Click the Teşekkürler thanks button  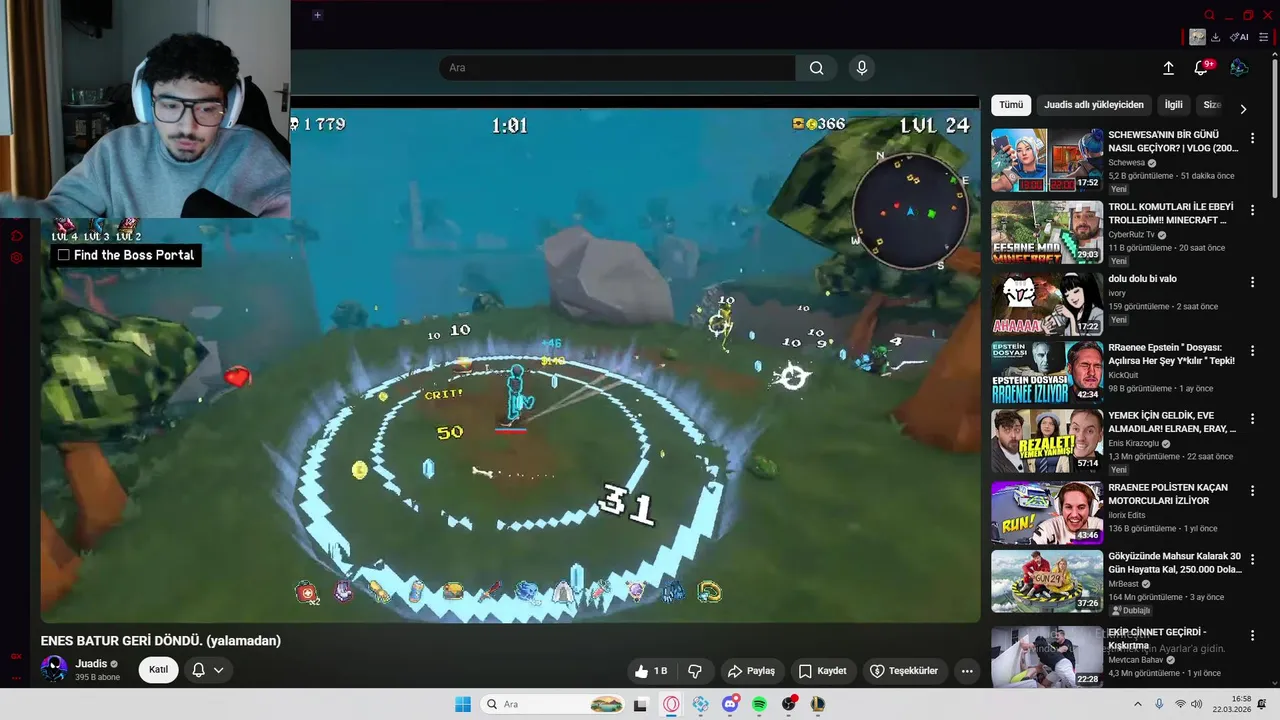point(904,671)
